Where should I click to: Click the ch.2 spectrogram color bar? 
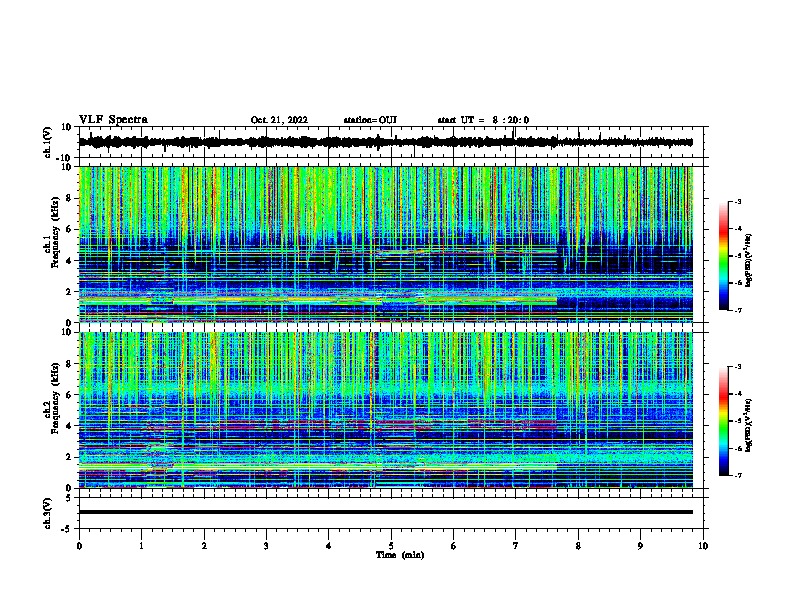724,421
